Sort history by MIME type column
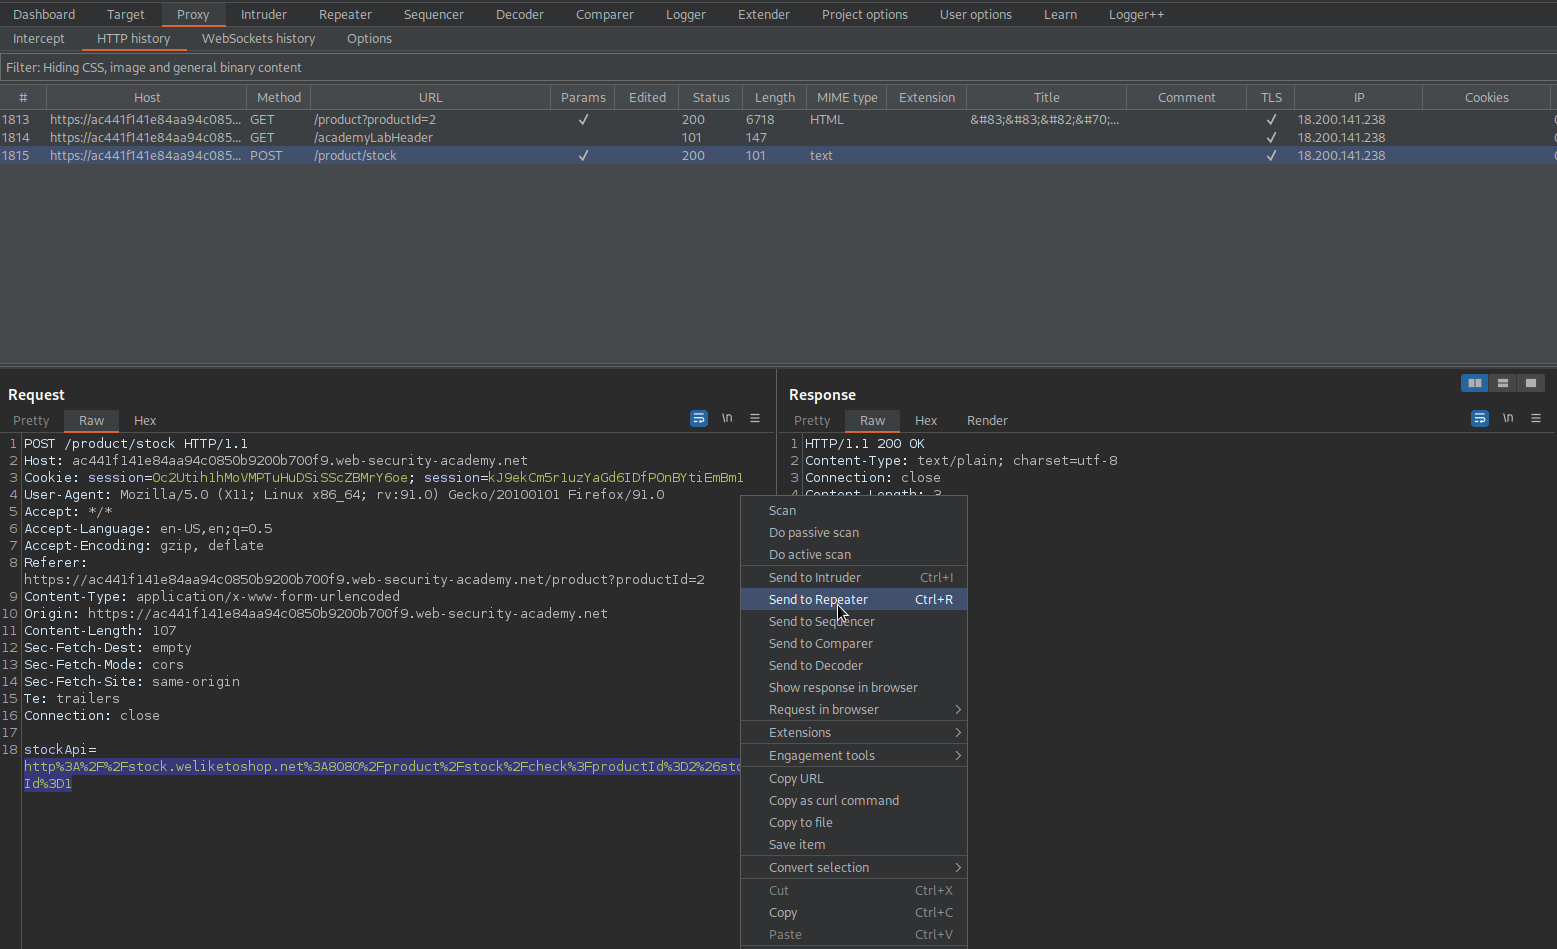This screenshot has width=1557, height=949. point(847,97)
